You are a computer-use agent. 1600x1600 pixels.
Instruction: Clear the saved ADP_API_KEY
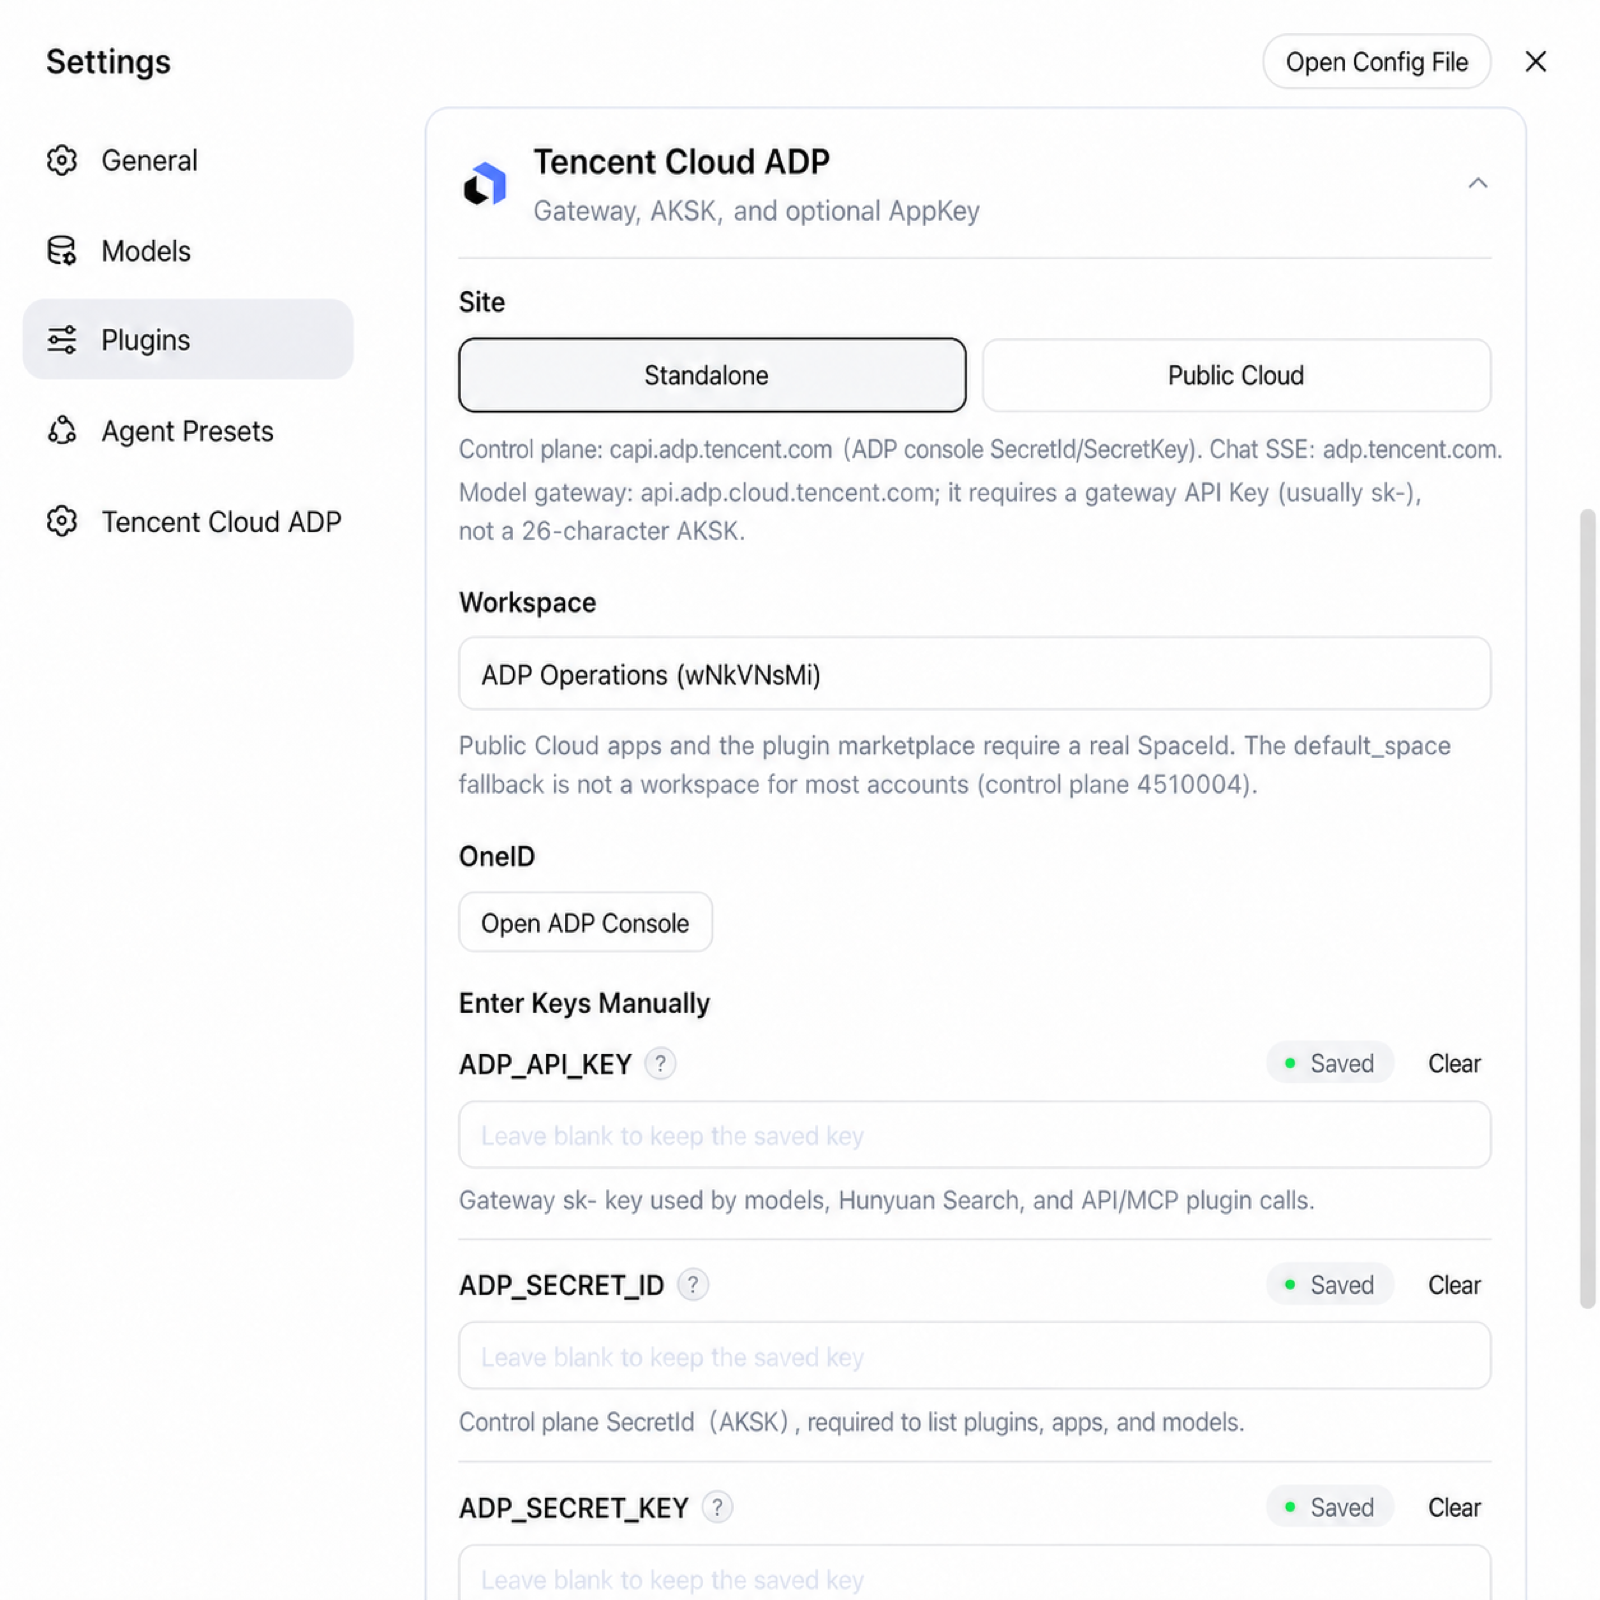[x=1454, y=1064]
